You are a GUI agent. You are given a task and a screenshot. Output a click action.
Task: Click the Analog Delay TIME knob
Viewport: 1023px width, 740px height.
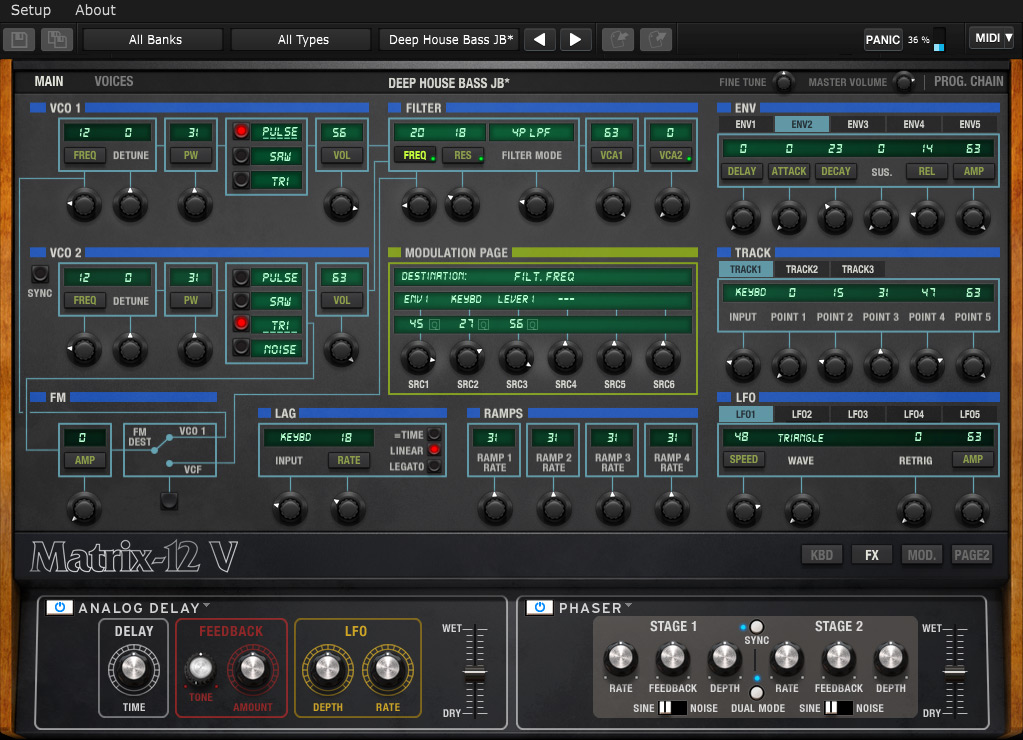134,668
